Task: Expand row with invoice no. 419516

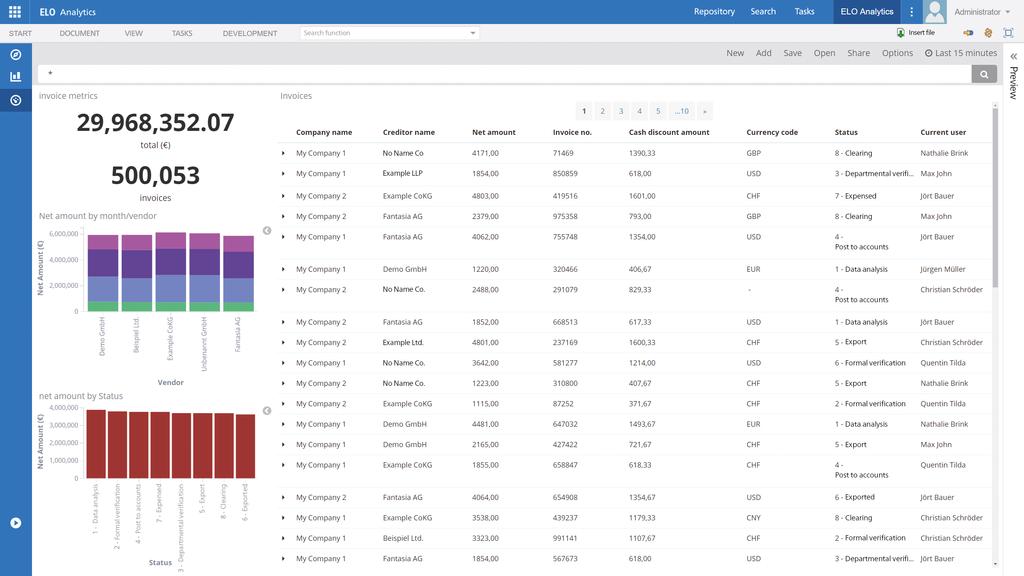Action: click(283, 196)
